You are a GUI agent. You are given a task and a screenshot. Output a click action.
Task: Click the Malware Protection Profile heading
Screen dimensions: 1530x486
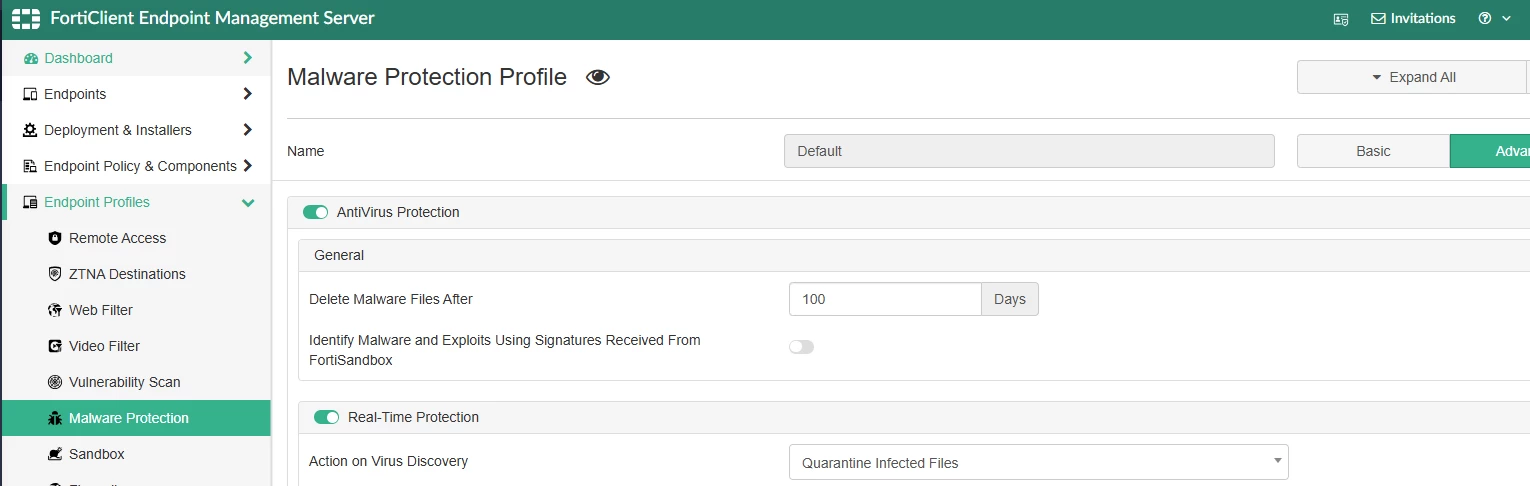click(427, 77)
